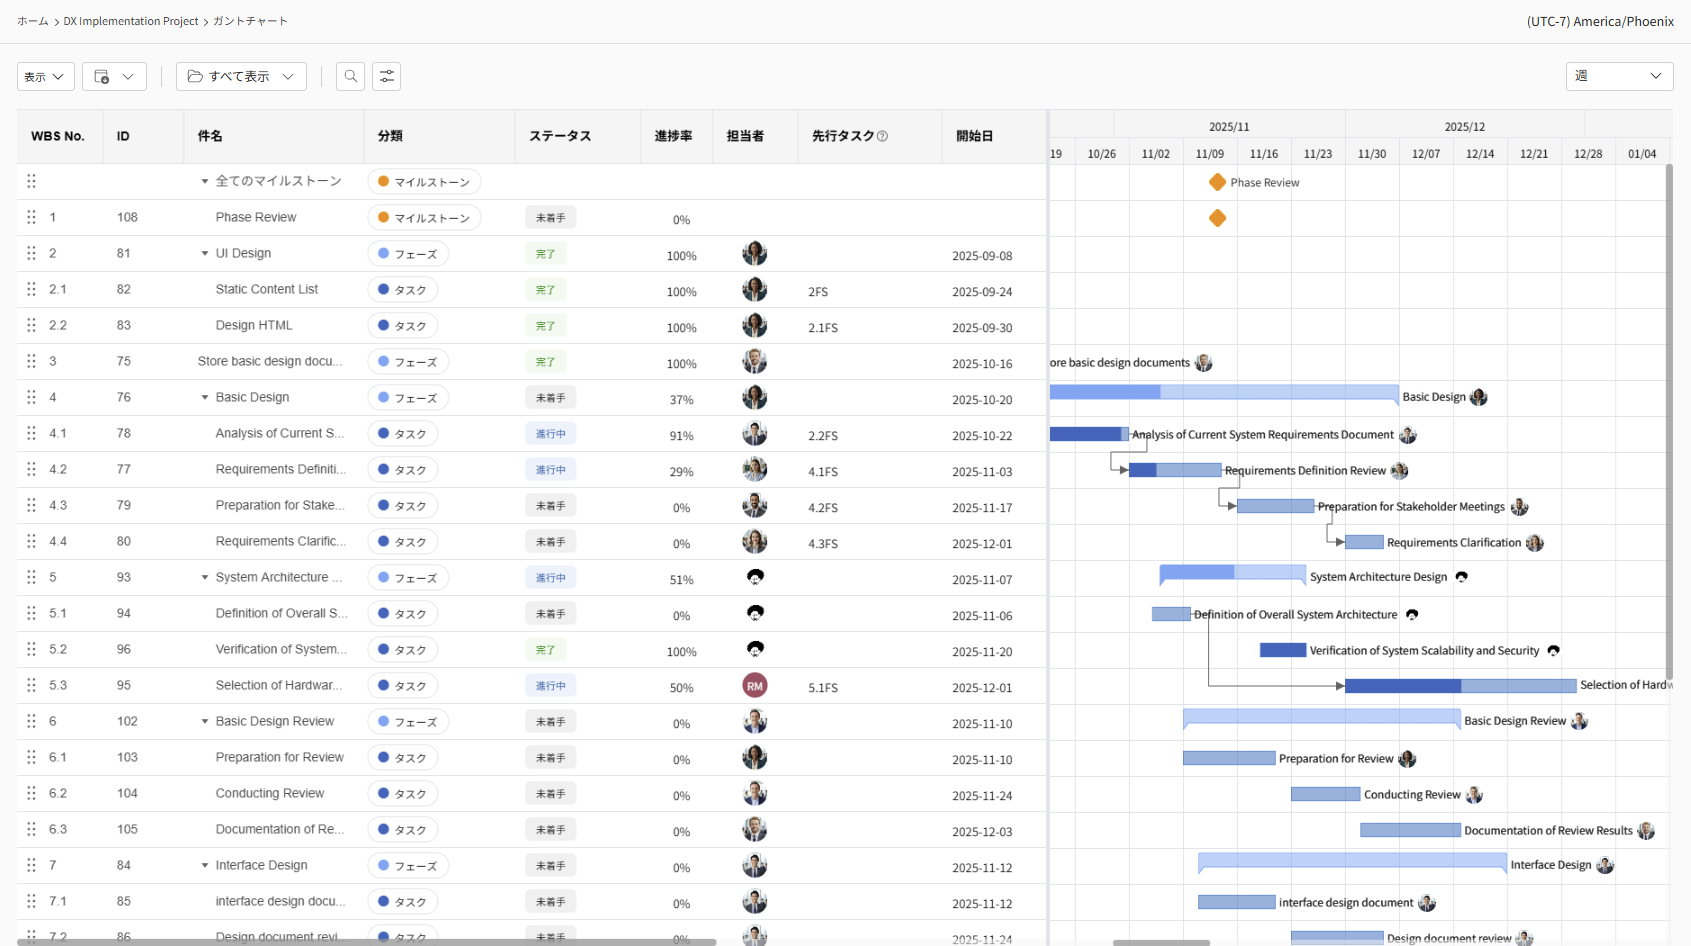Click the Selection of Hardware progress bar
1691x946 pixels.
pos(1460,686)
